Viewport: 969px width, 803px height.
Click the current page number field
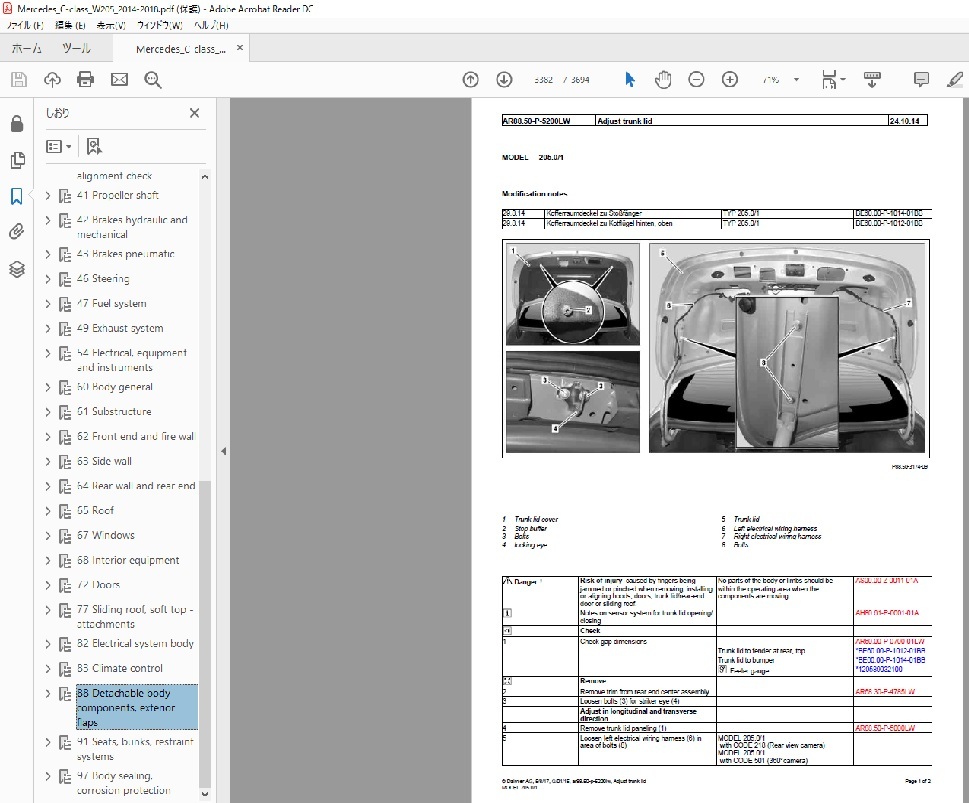(x=543, y=80)
